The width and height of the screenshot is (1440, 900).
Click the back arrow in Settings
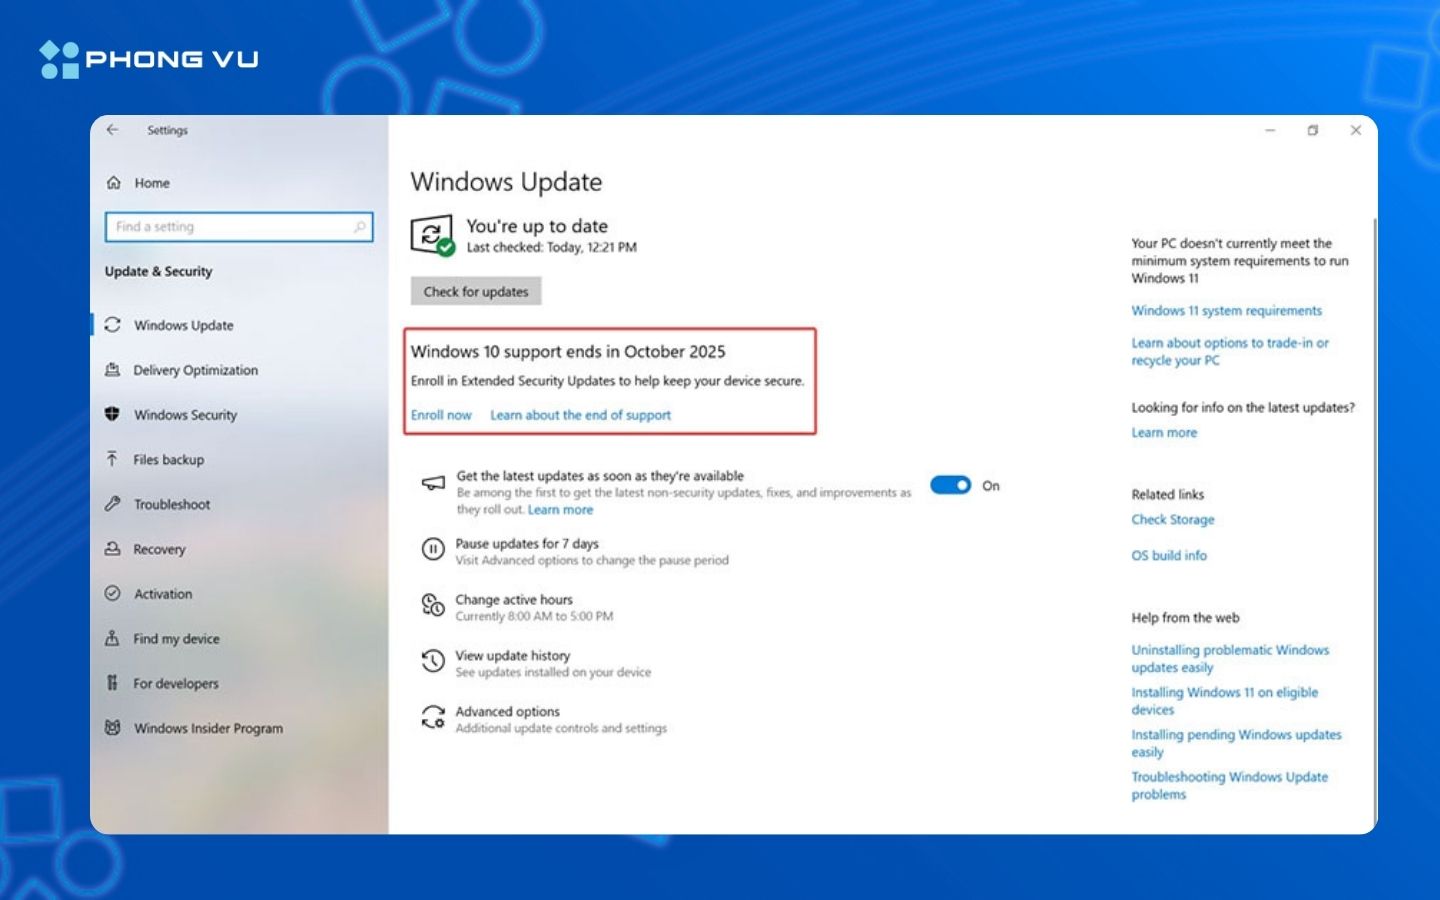tap(113, 130)
